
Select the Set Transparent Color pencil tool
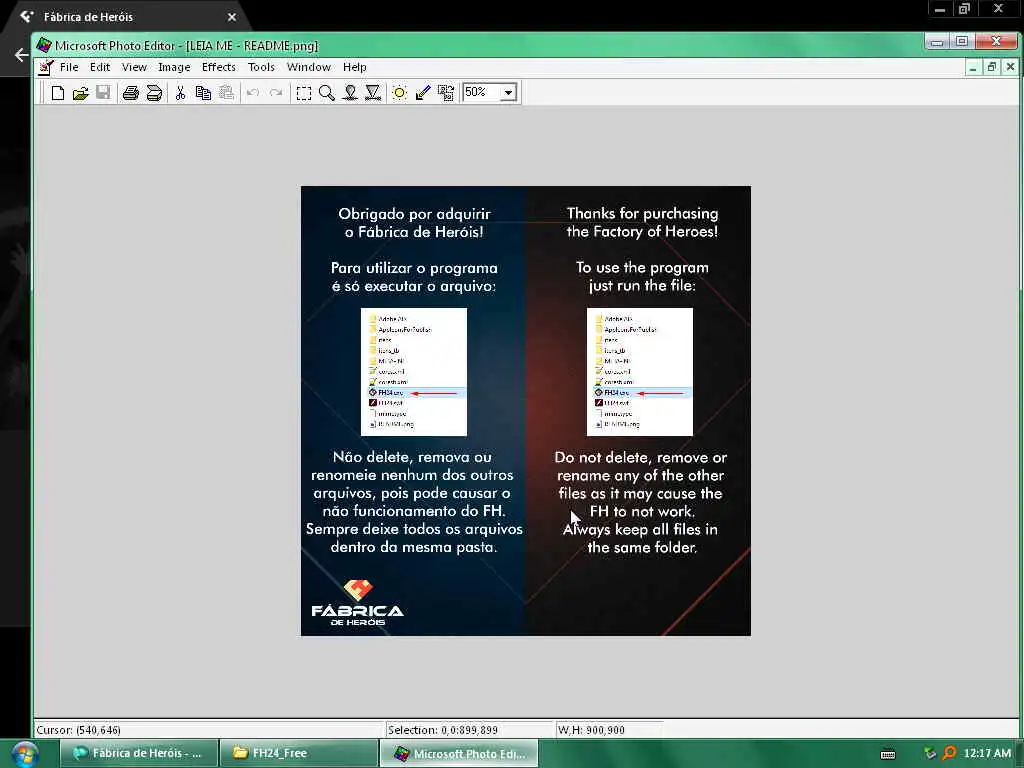(x=423, y=93)
